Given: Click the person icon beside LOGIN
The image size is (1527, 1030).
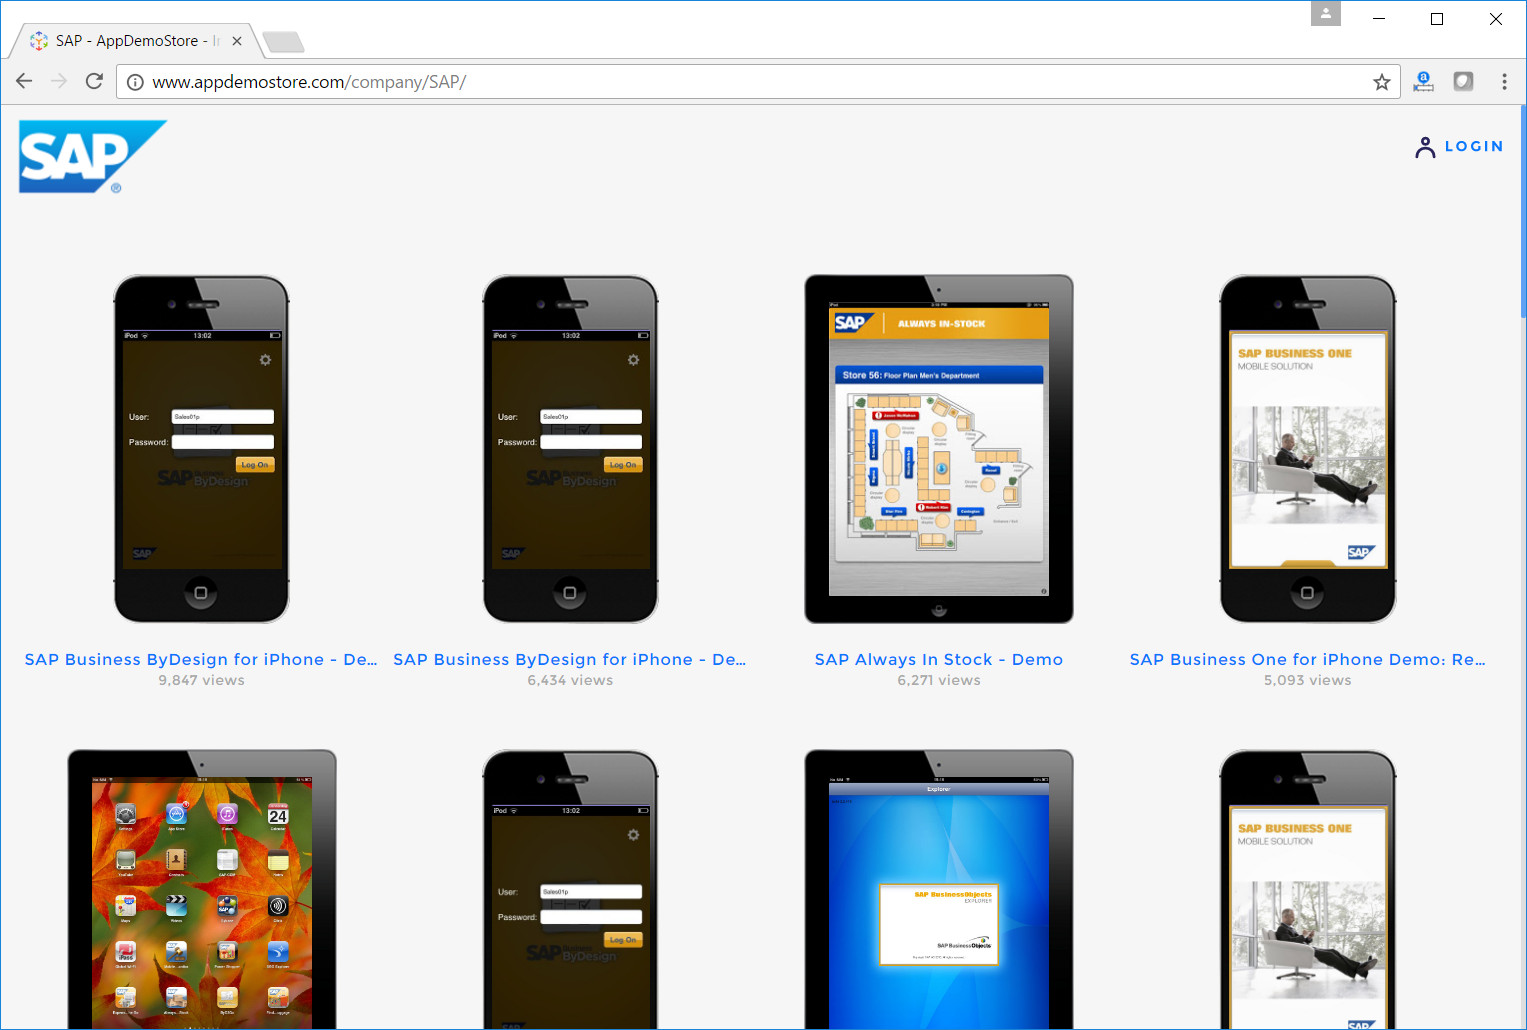Looking at the screenshot, I should pyautogui.click(x=1425, y=147).
